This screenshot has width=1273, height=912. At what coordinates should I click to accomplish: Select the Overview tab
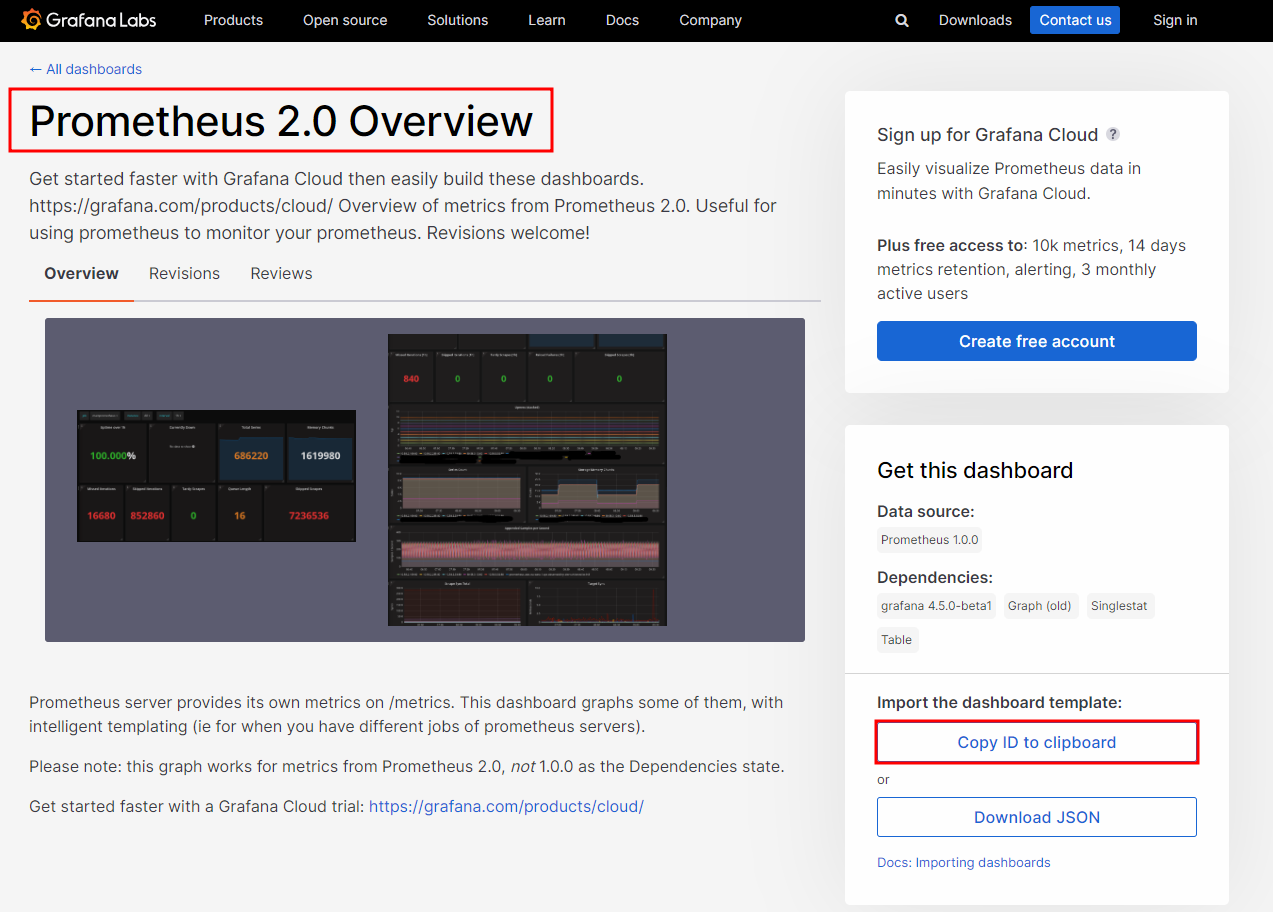[81, 273]
